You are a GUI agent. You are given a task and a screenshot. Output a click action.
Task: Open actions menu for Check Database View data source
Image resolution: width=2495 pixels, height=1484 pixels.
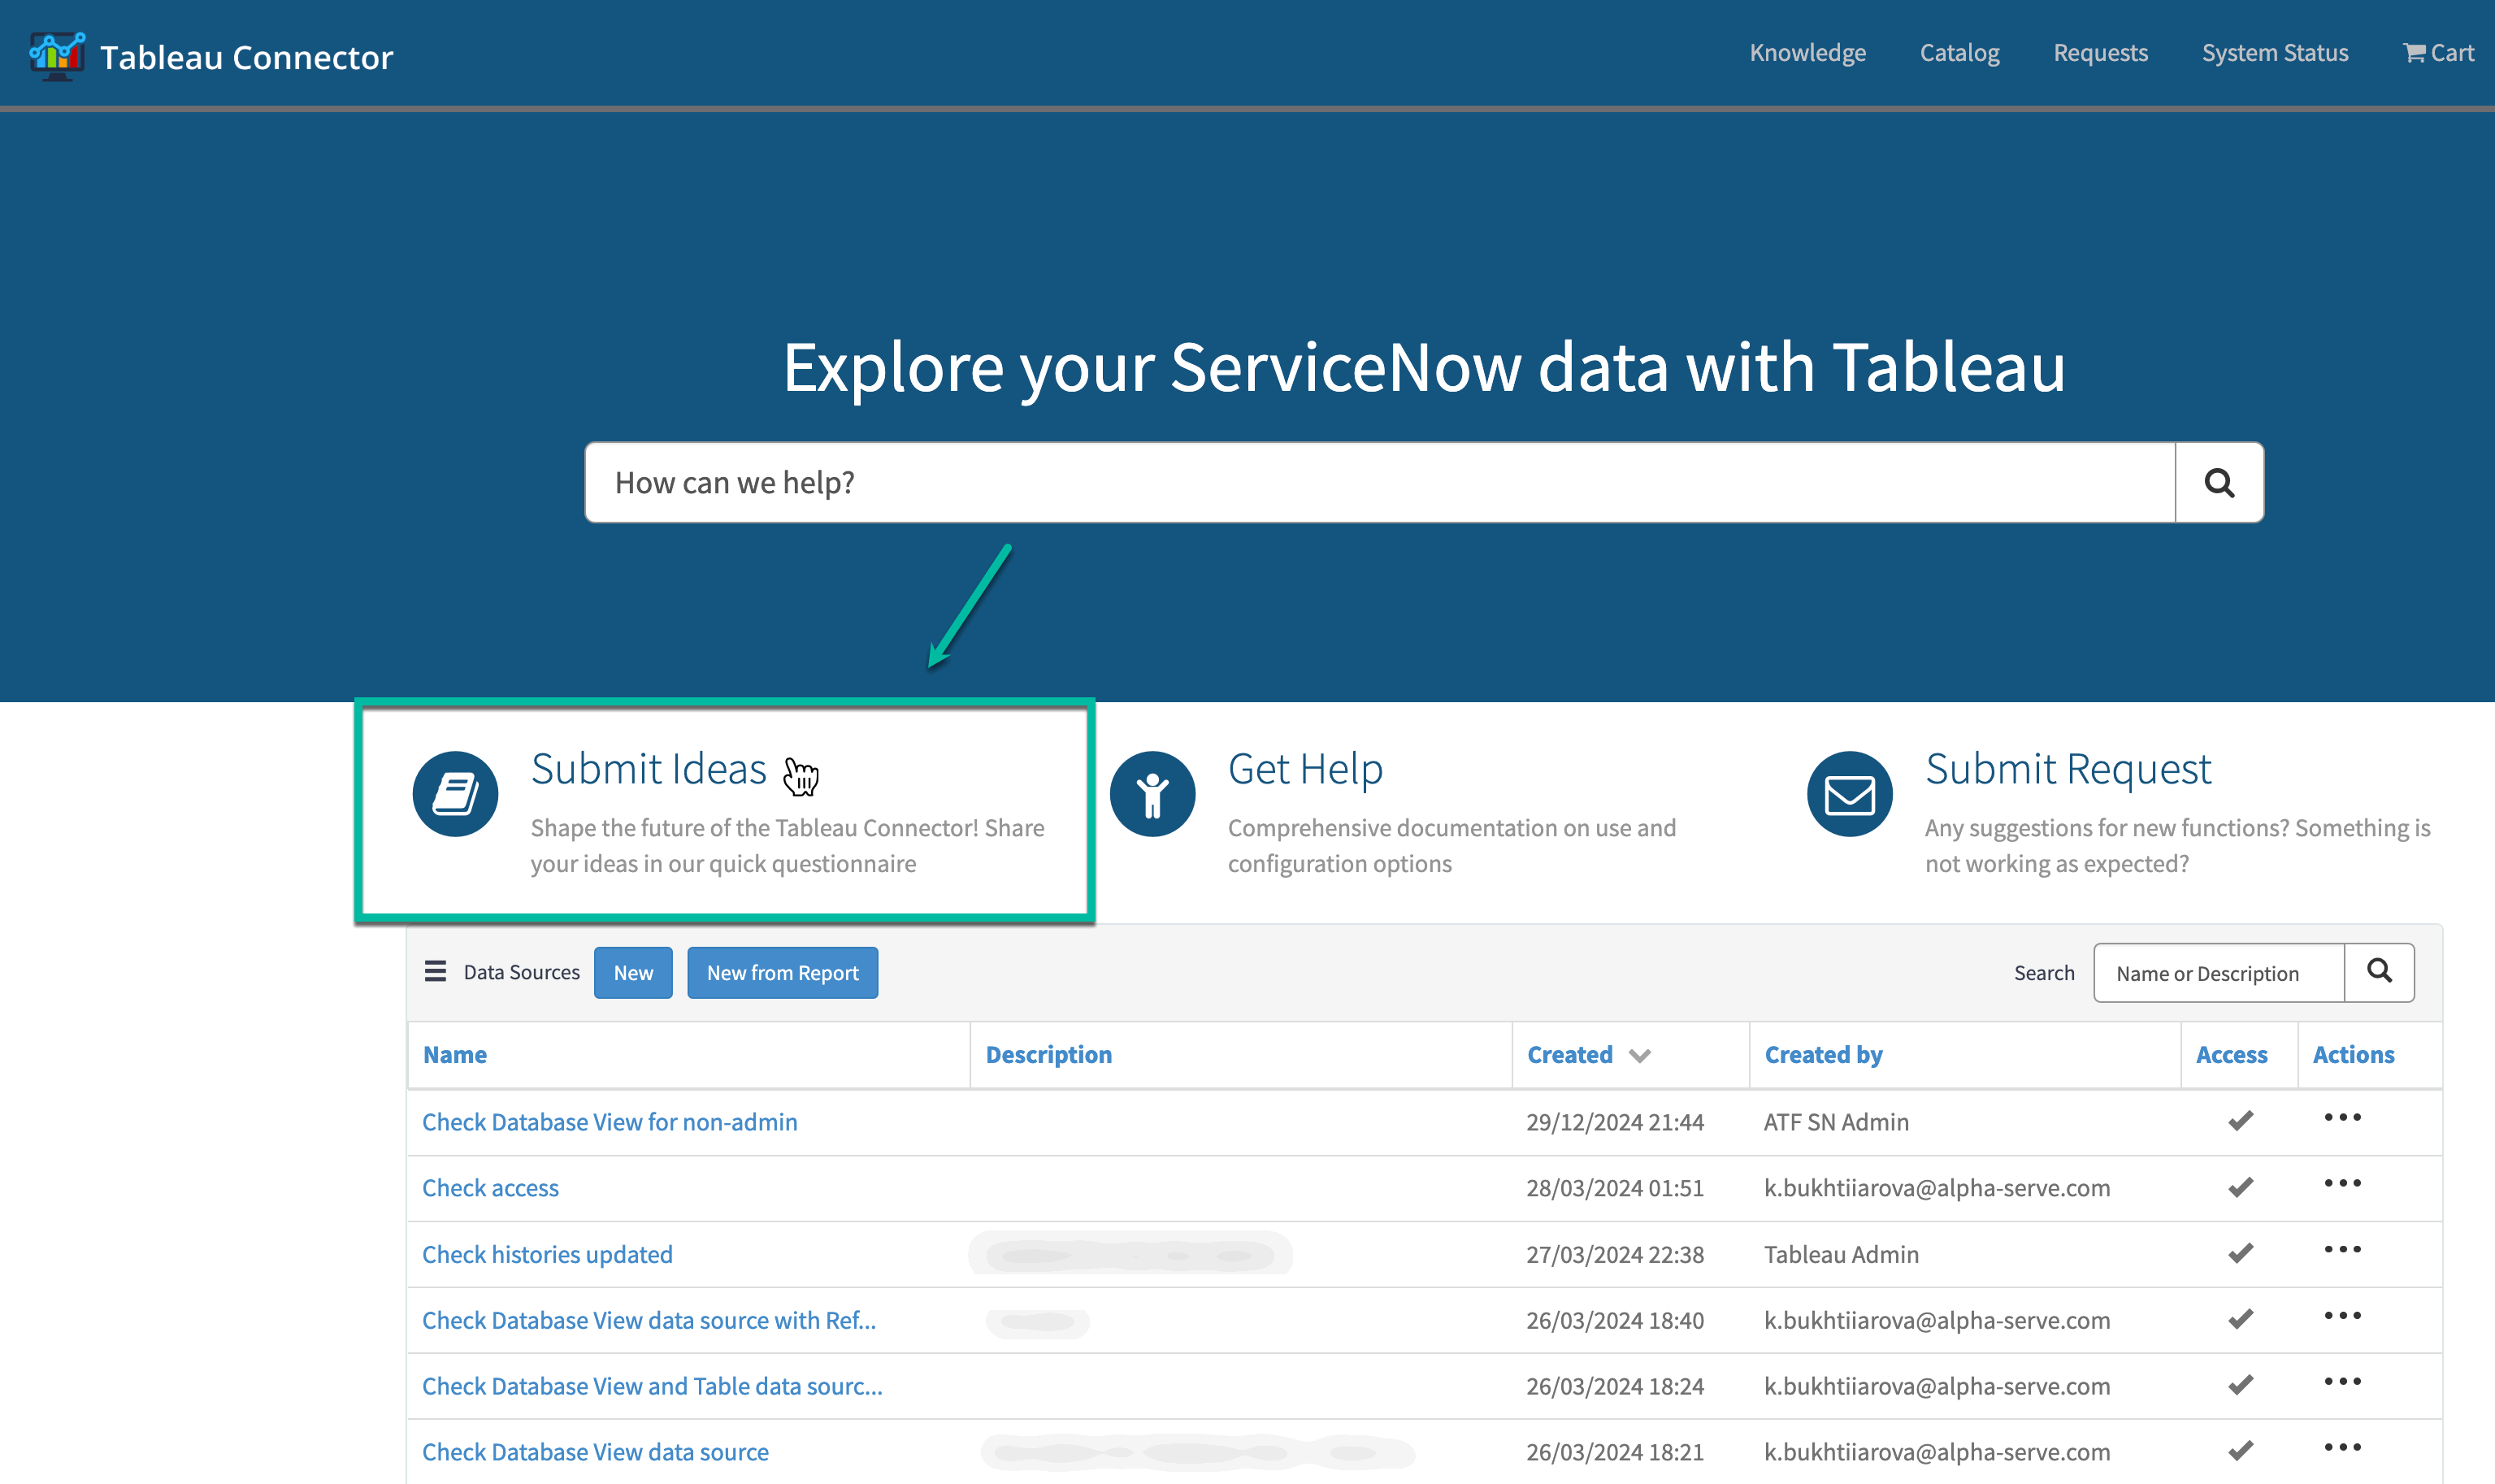point(2342,1448)
